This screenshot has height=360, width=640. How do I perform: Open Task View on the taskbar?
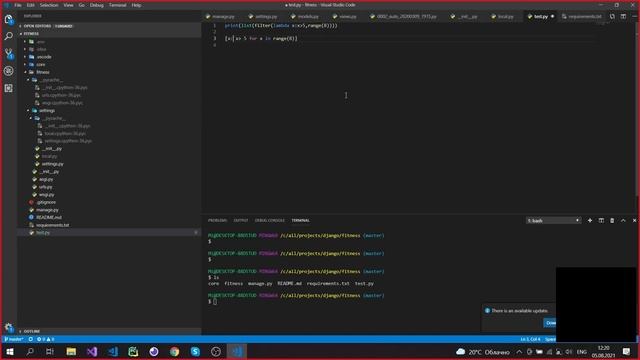point(50,351)
